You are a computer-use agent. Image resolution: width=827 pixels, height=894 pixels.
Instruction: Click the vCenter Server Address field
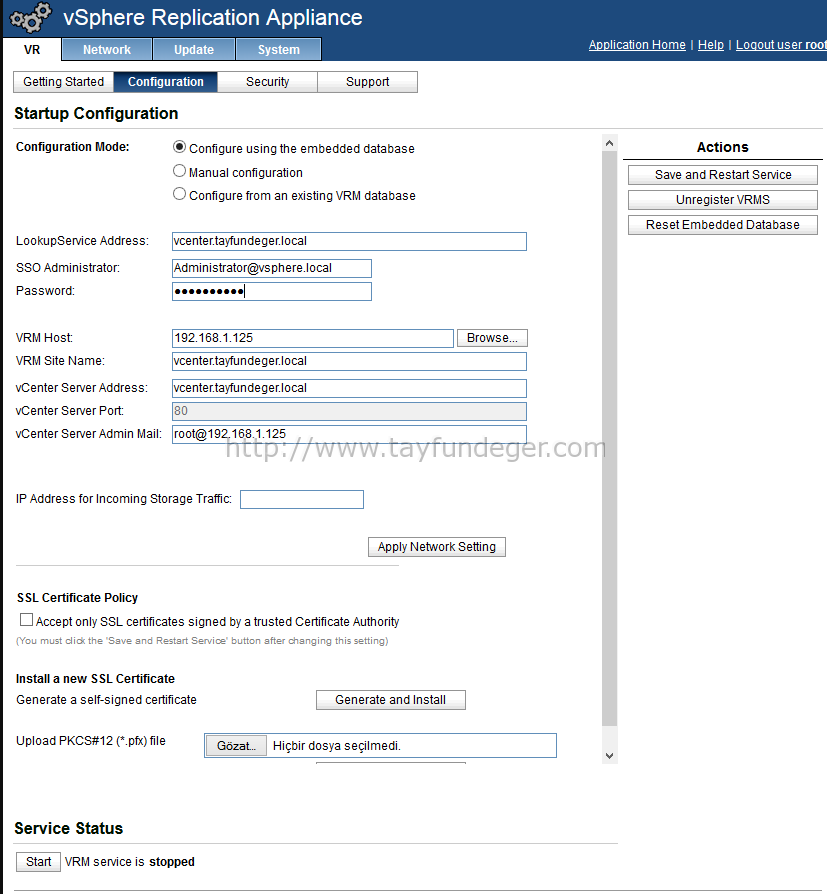coord(349,388)
